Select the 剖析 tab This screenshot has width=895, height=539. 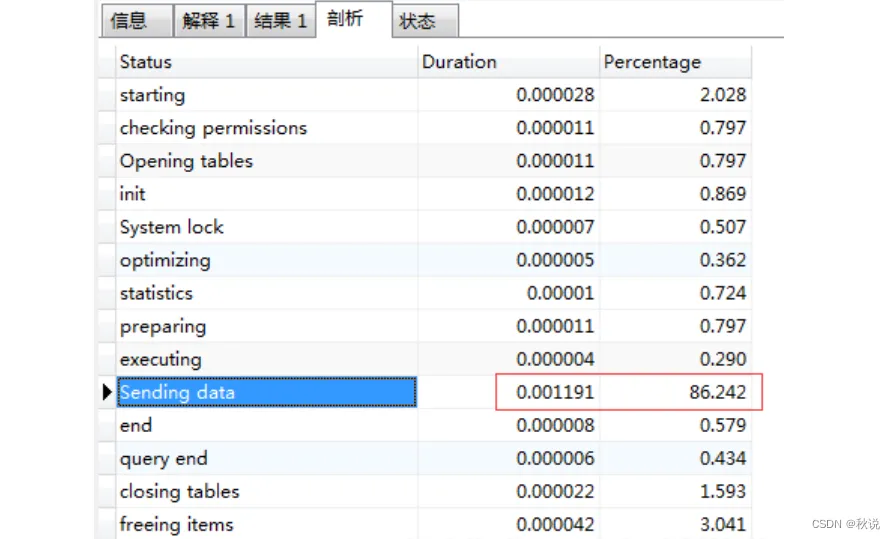click(354, 19)
